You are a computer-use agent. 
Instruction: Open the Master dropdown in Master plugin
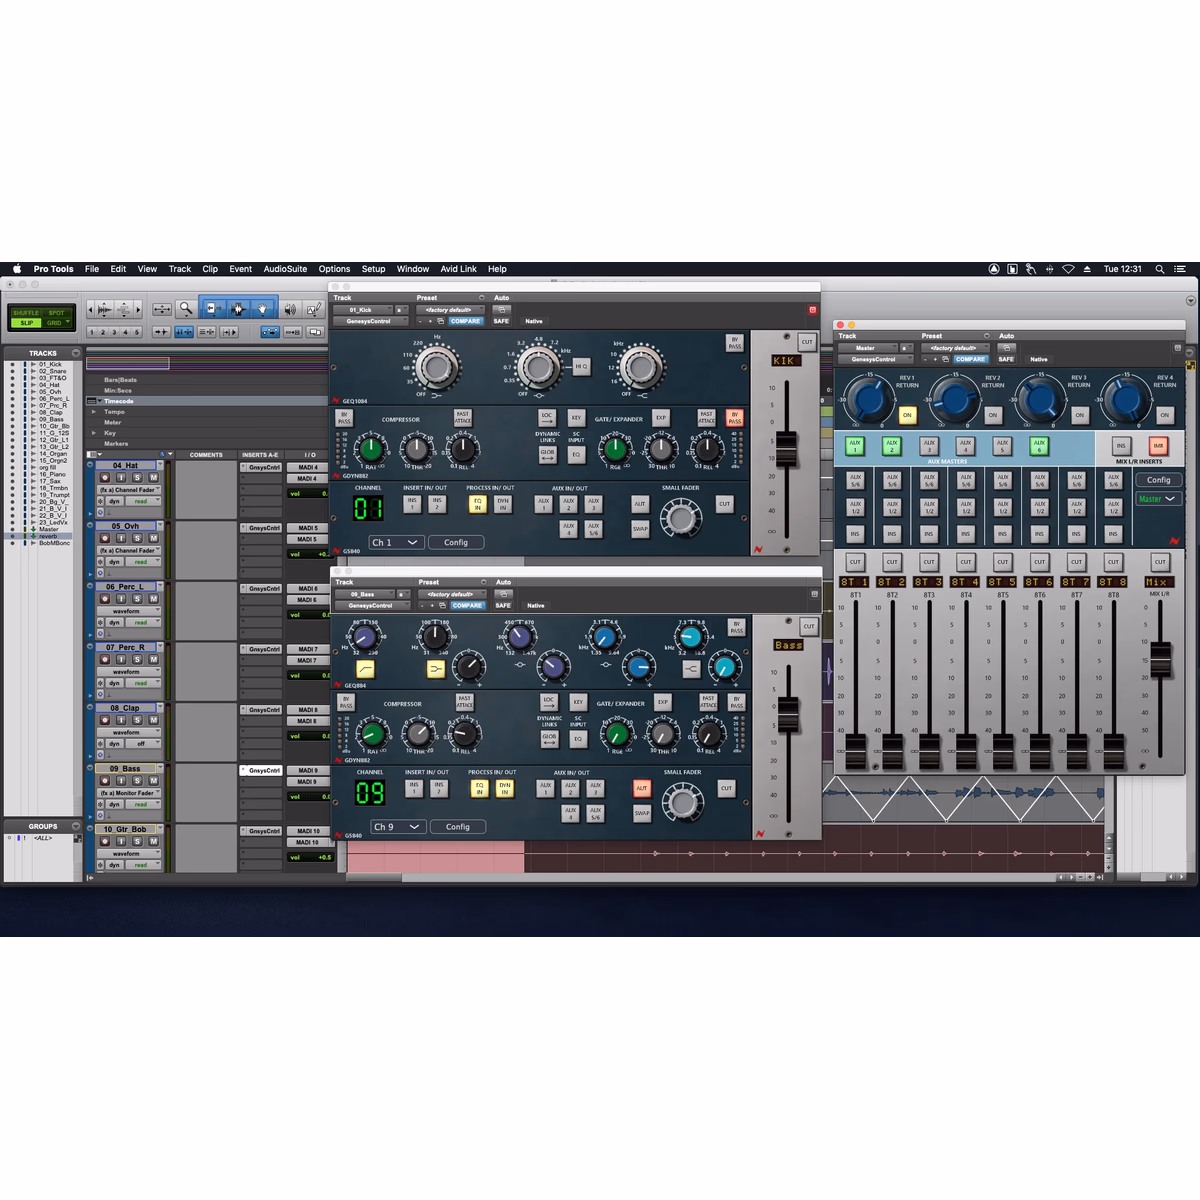[x=1157, y=499]
